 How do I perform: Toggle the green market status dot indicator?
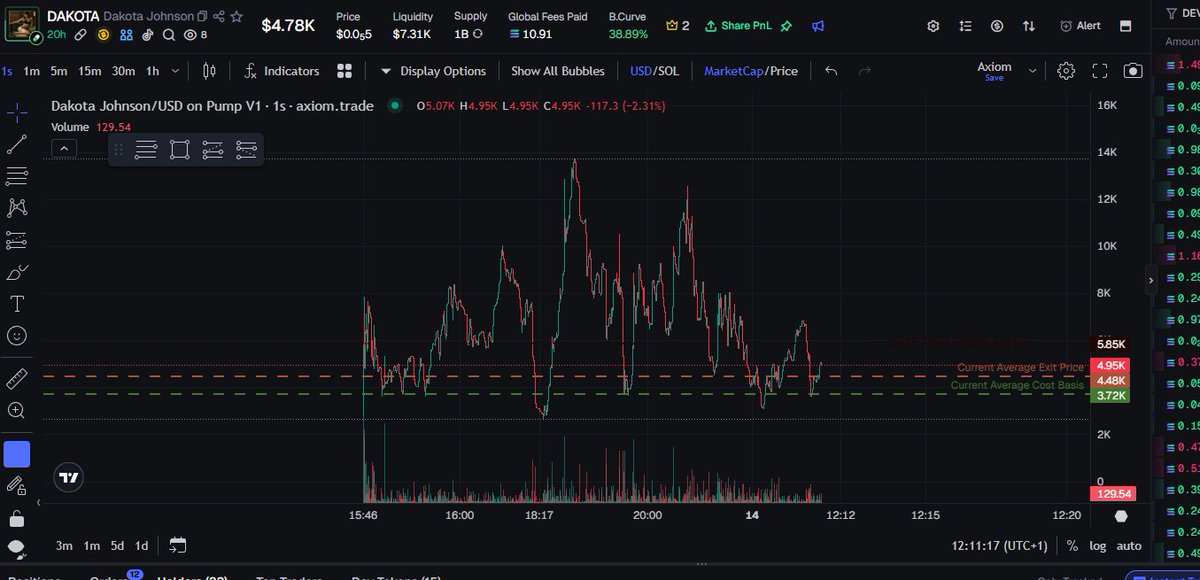(397, 105)
